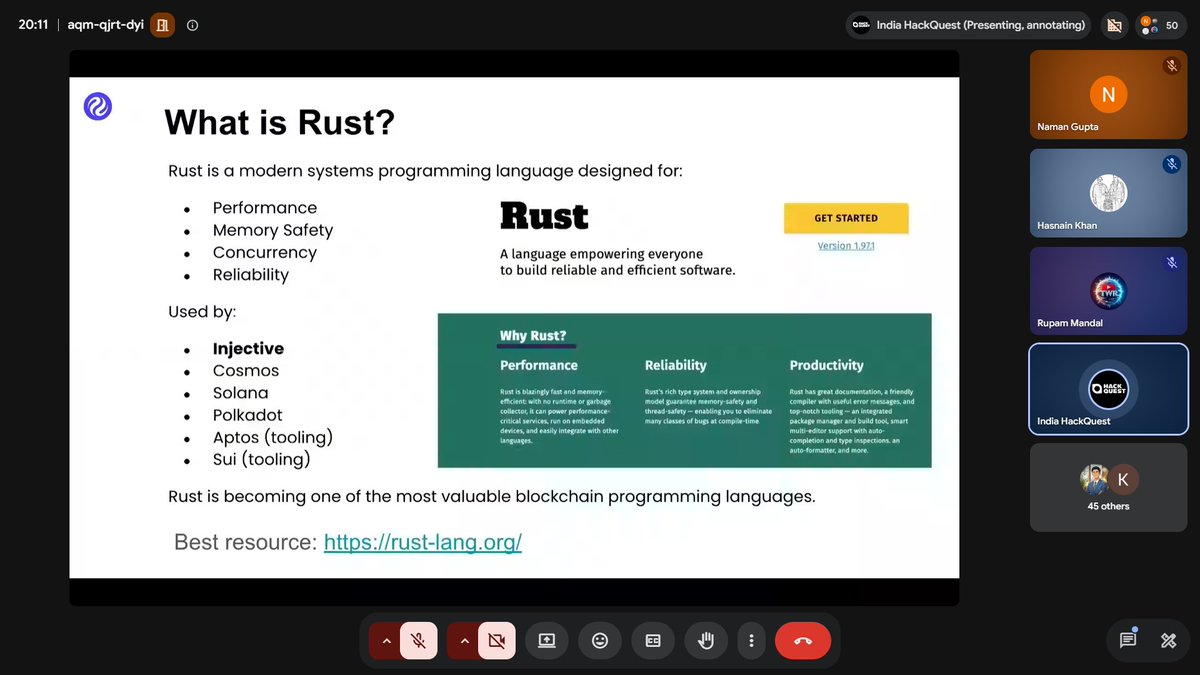The height and width of the screenshot is (675, 1200).
Task: Click the "Performance" heading in green panel
Action: tap(539, 366)
